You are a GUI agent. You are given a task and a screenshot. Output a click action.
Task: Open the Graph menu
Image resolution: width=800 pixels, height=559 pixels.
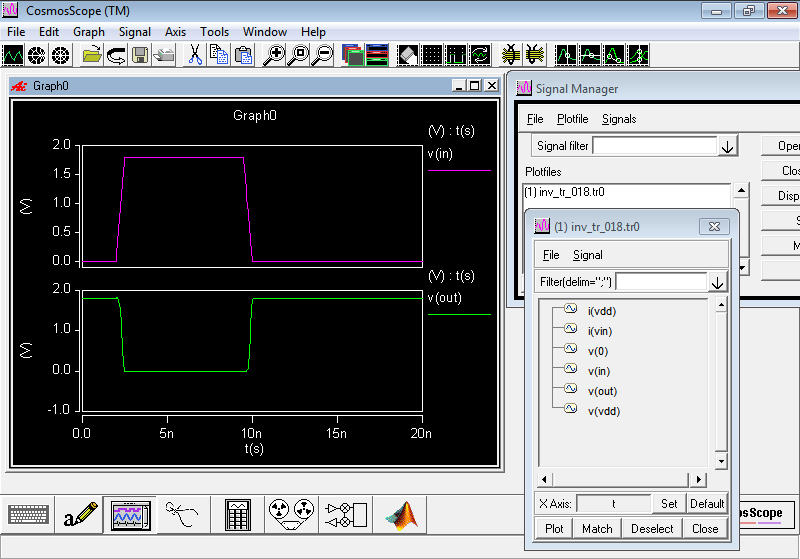click(89, 32)
